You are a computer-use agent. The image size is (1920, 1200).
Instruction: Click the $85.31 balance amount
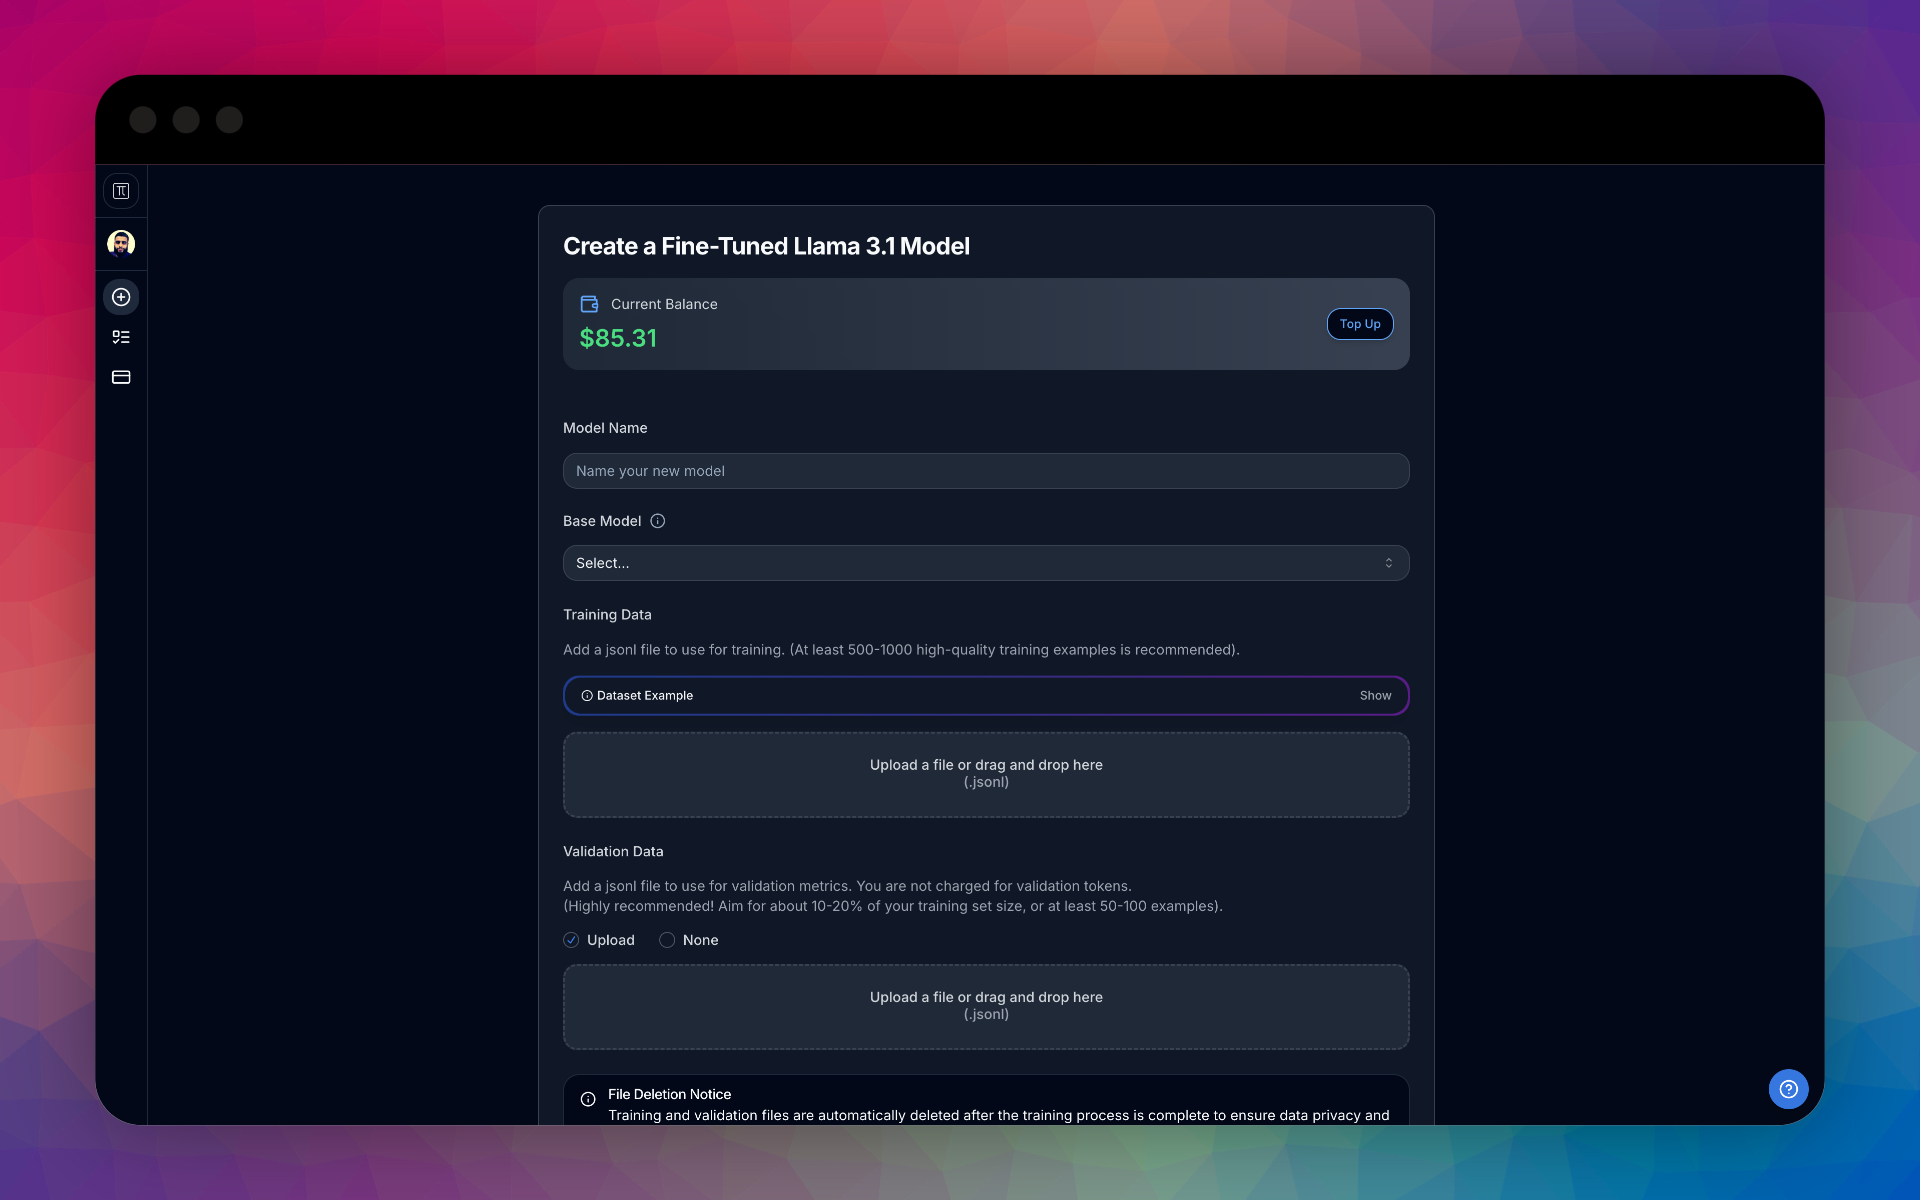coord(618,339)
